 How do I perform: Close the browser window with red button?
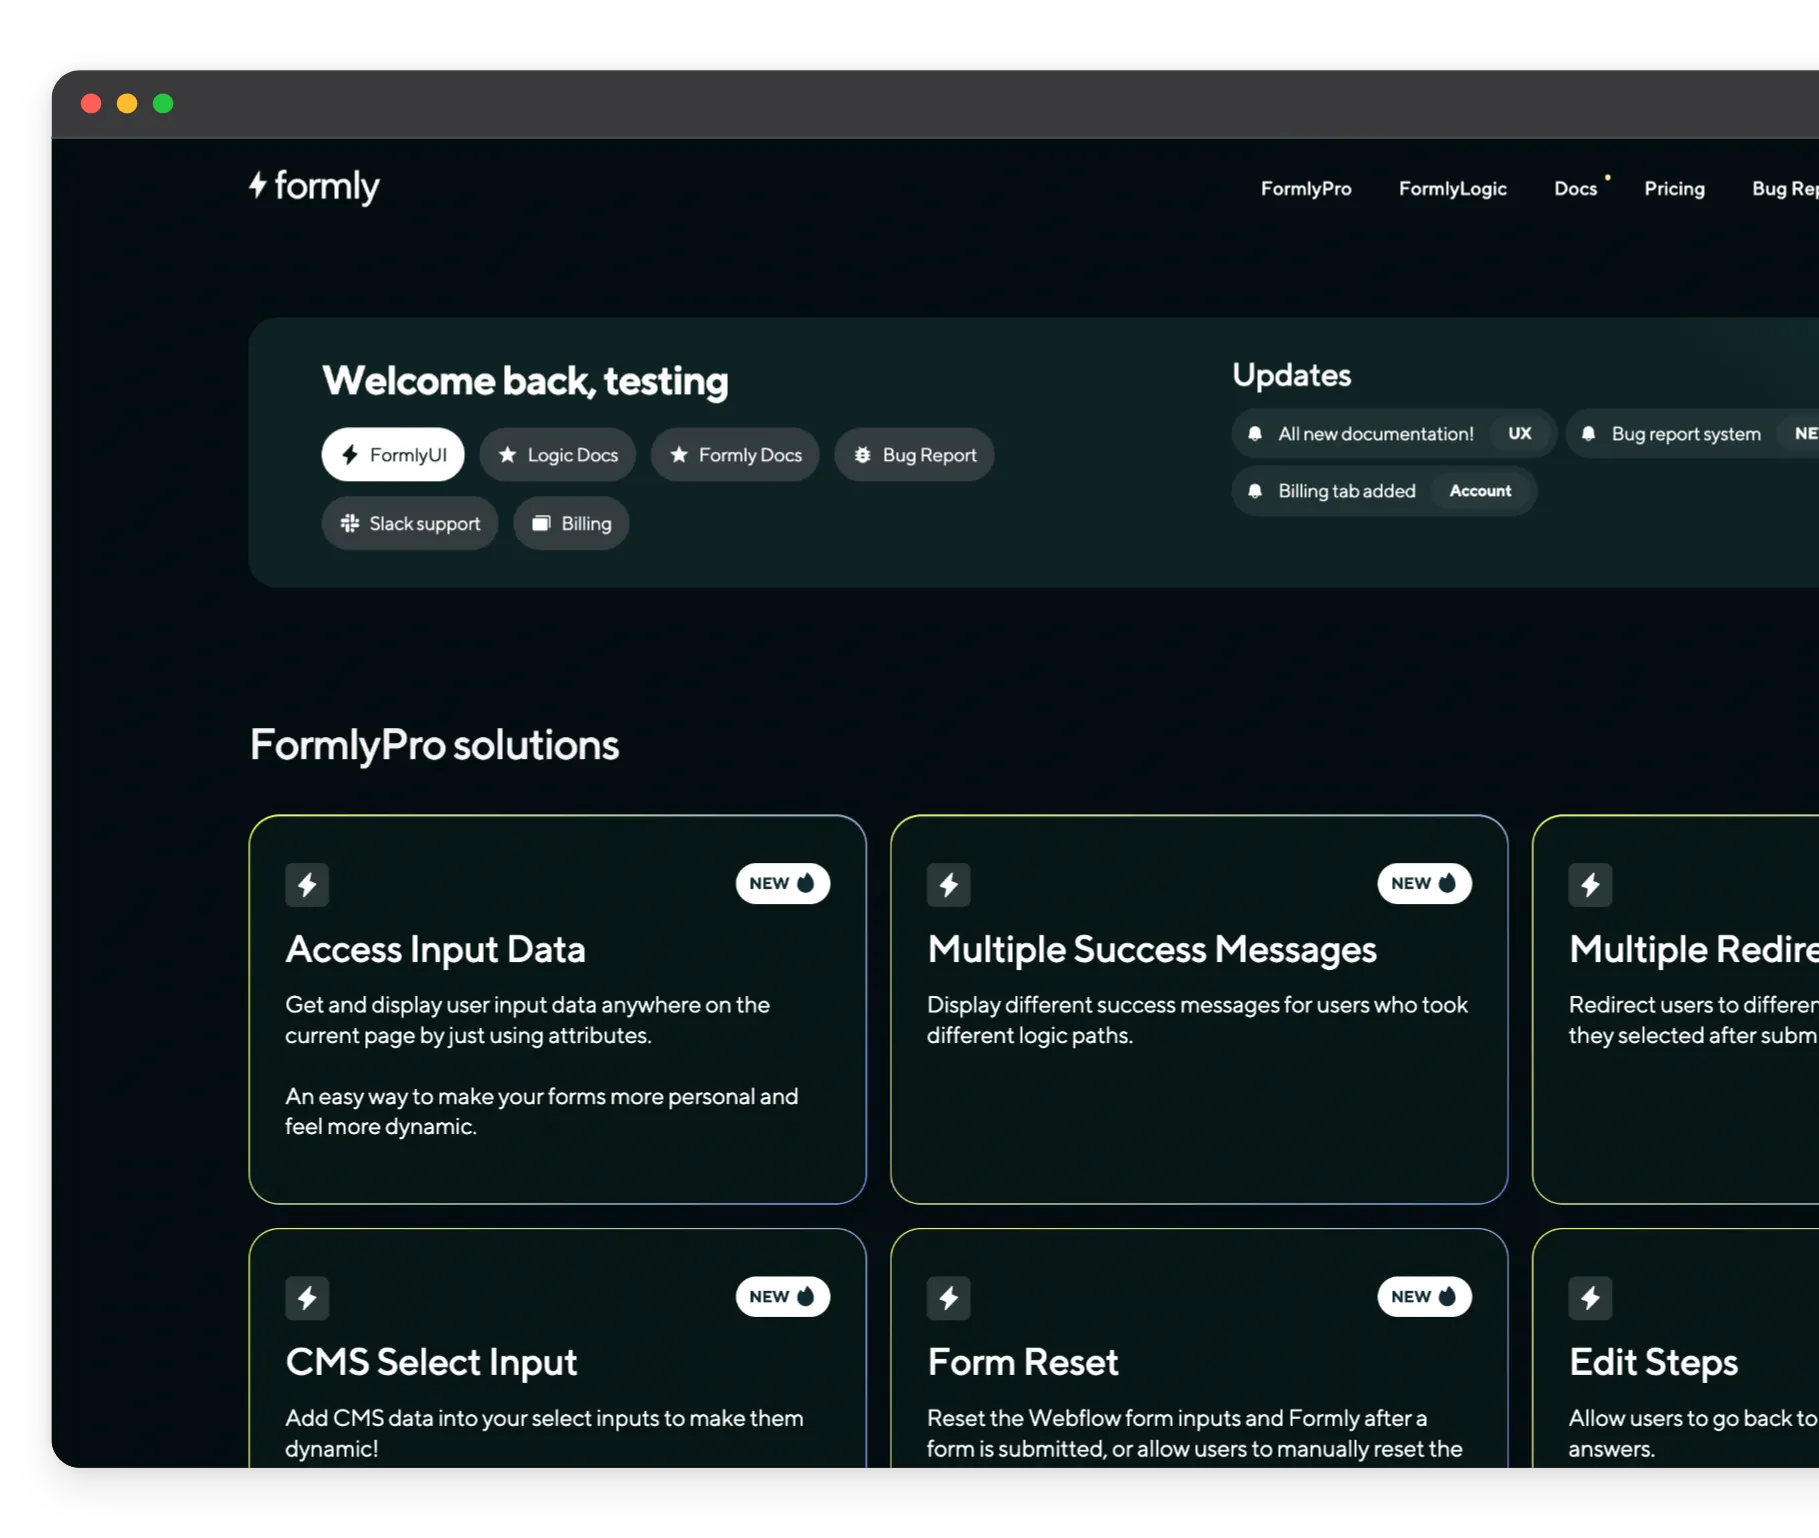[91, 104]
